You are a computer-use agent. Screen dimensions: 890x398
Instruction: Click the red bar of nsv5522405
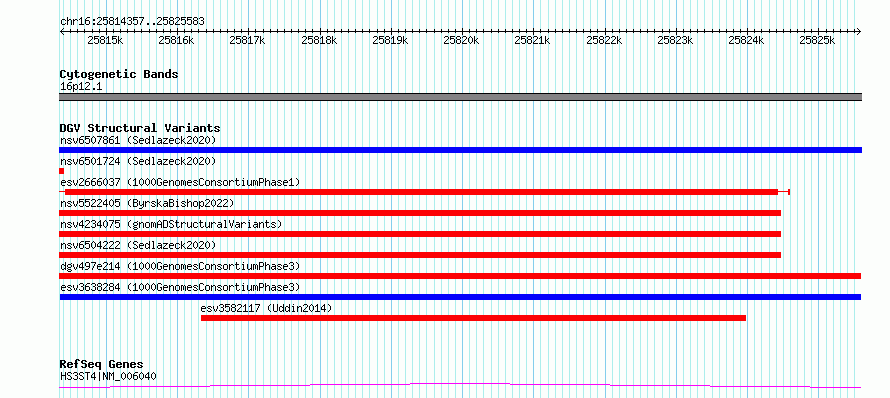[420, 213]
